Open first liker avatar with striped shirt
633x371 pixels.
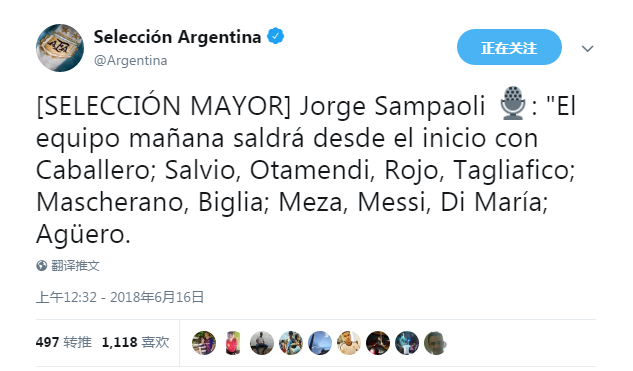(204, 343)
